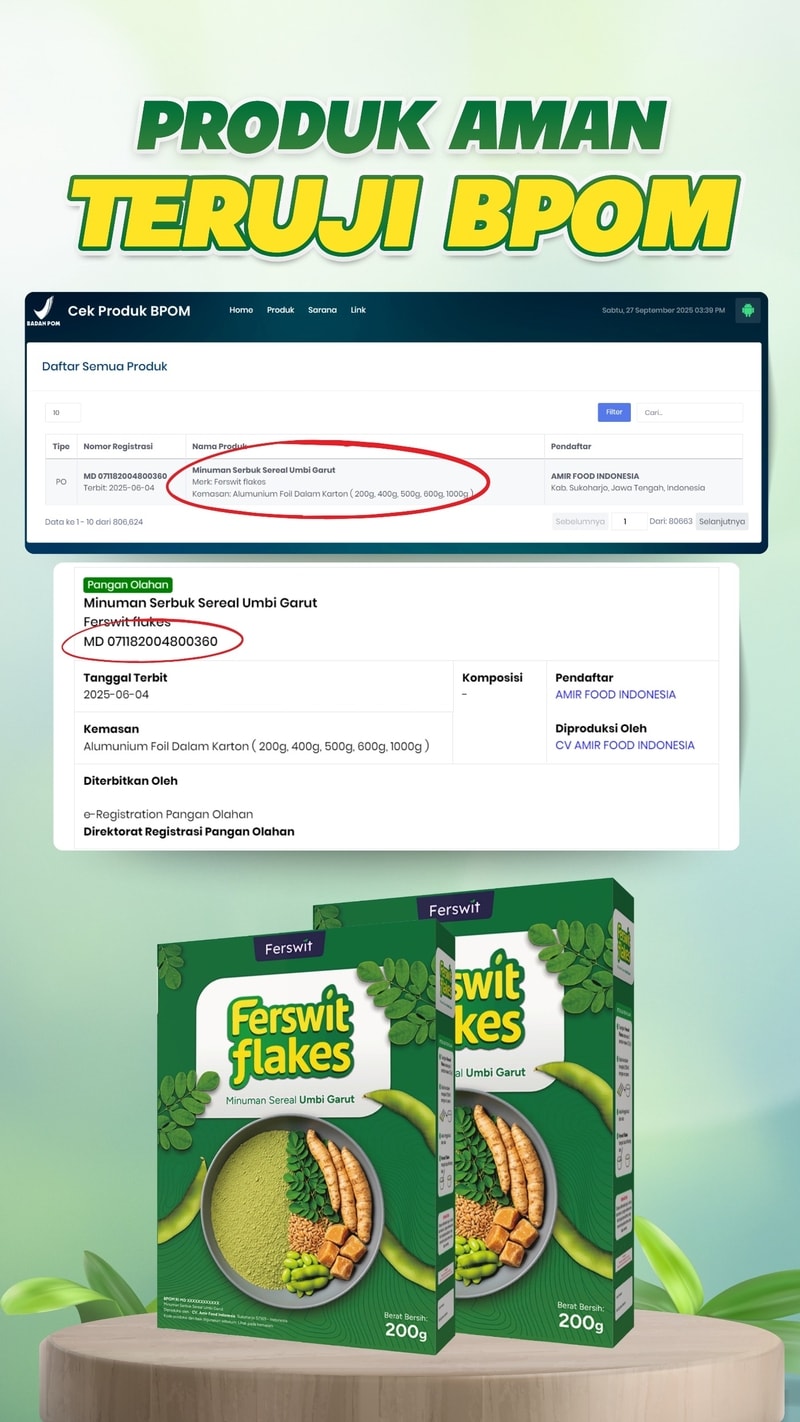
Task: Select the MD 071182004800360 table row
Action: click(x=394, y=482)
